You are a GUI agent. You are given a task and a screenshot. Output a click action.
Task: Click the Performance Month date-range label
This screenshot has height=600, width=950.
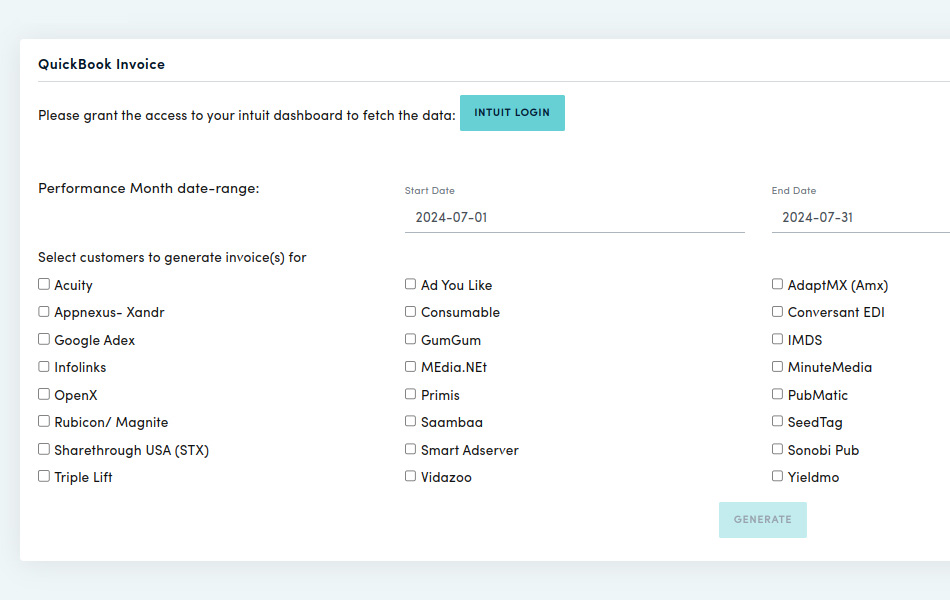(x=148, y=188)
